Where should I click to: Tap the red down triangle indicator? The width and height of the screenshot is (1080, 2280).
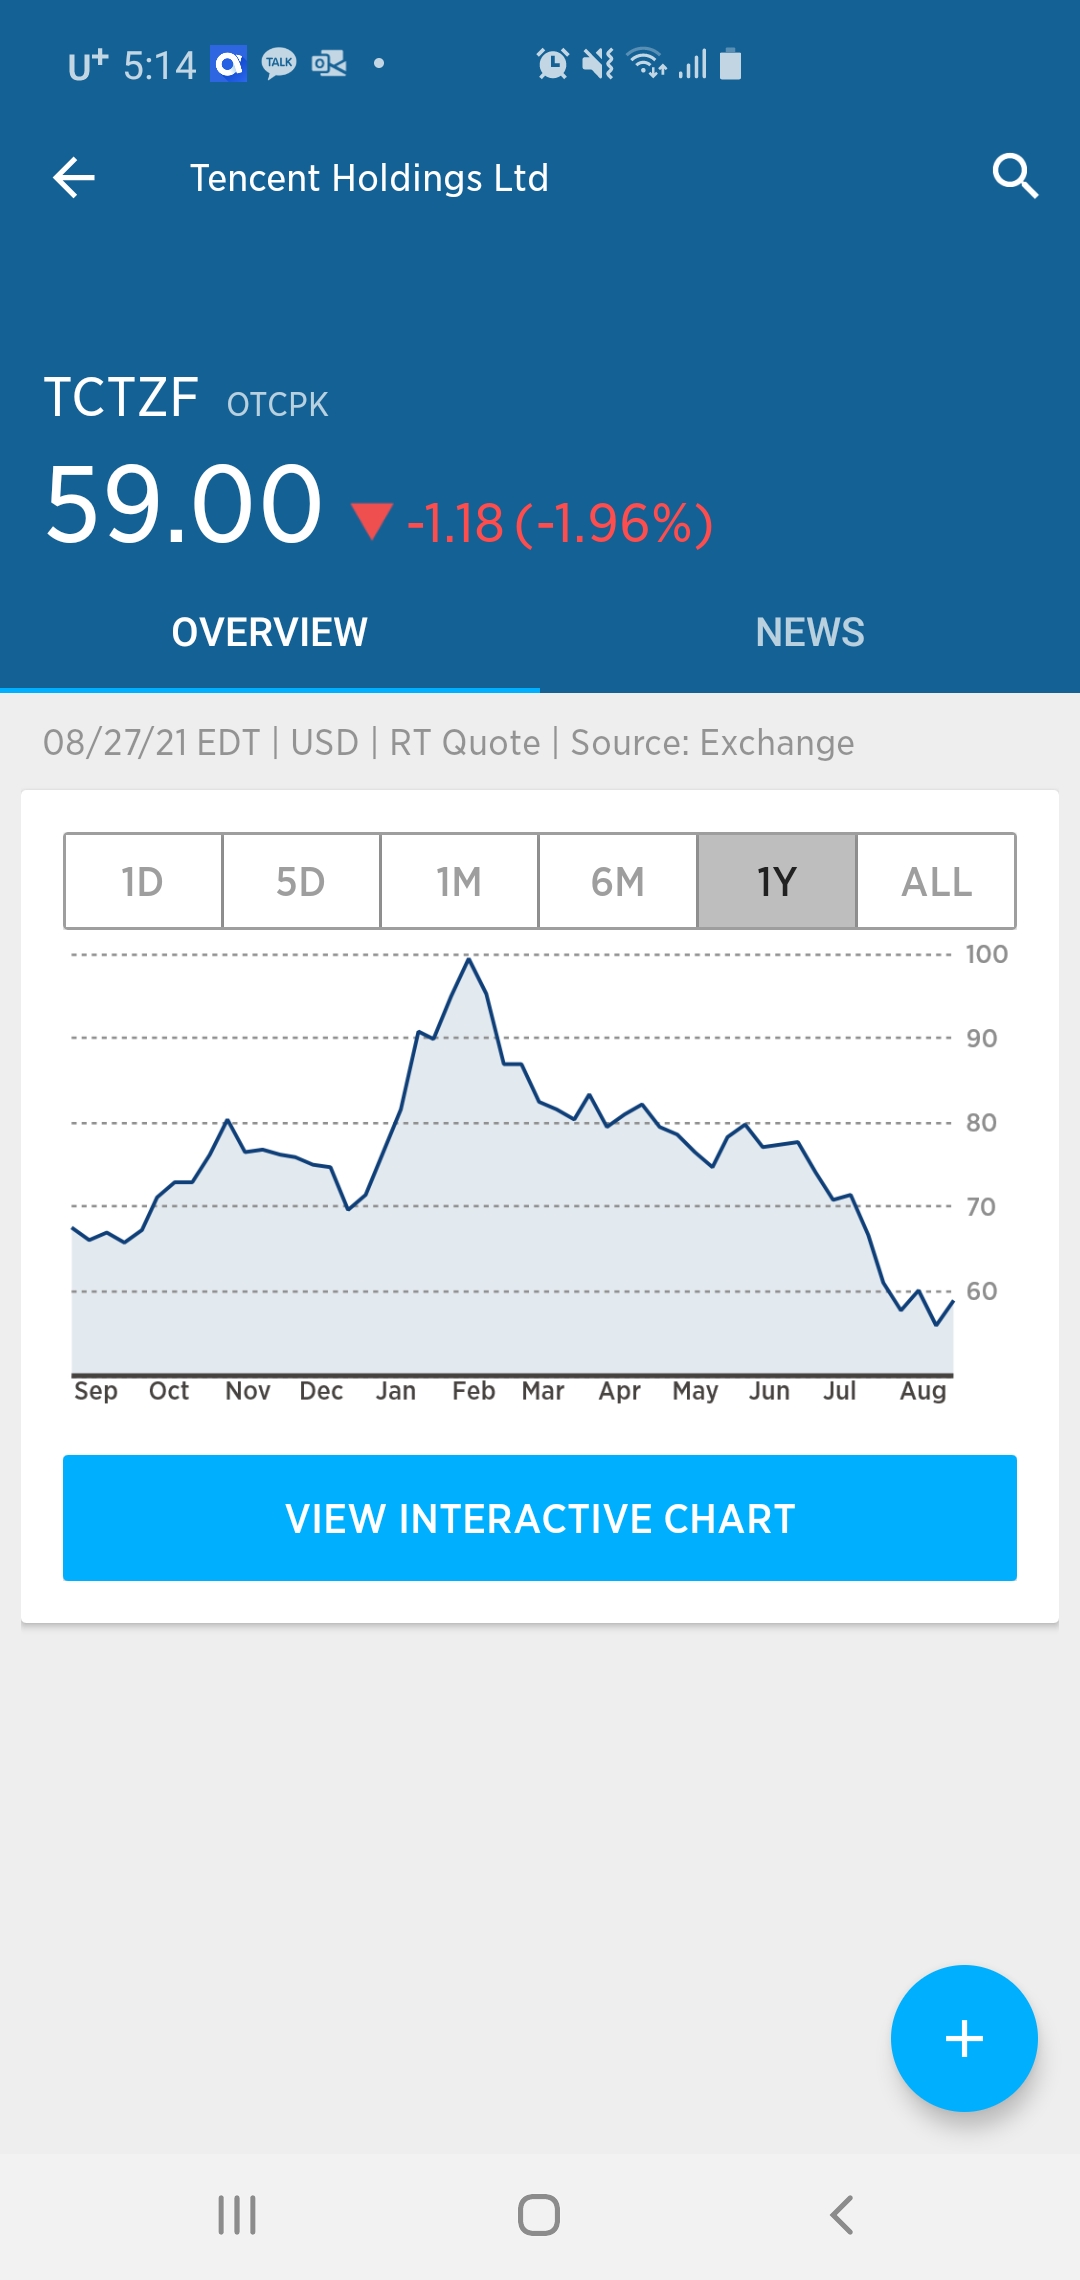372,521
